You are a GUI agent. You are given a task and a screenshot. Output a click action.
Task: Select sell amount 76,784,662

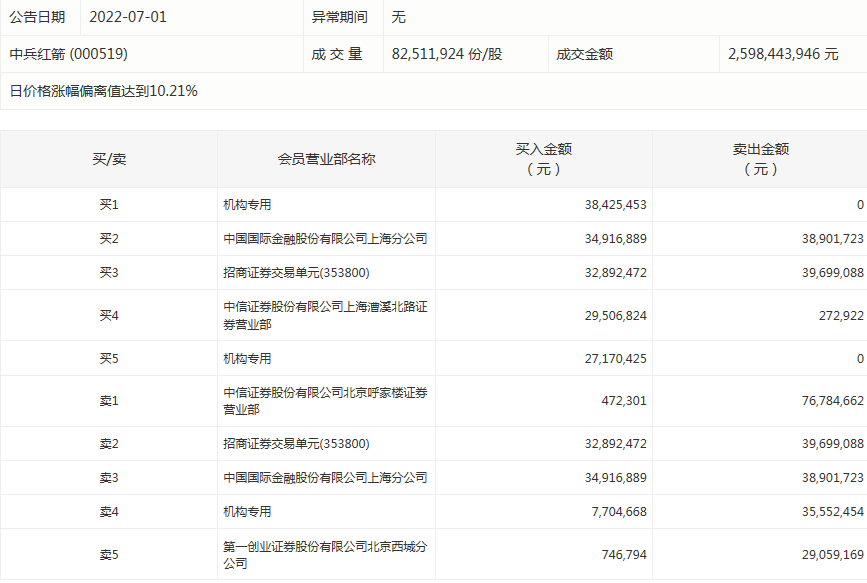pos(833,401)
